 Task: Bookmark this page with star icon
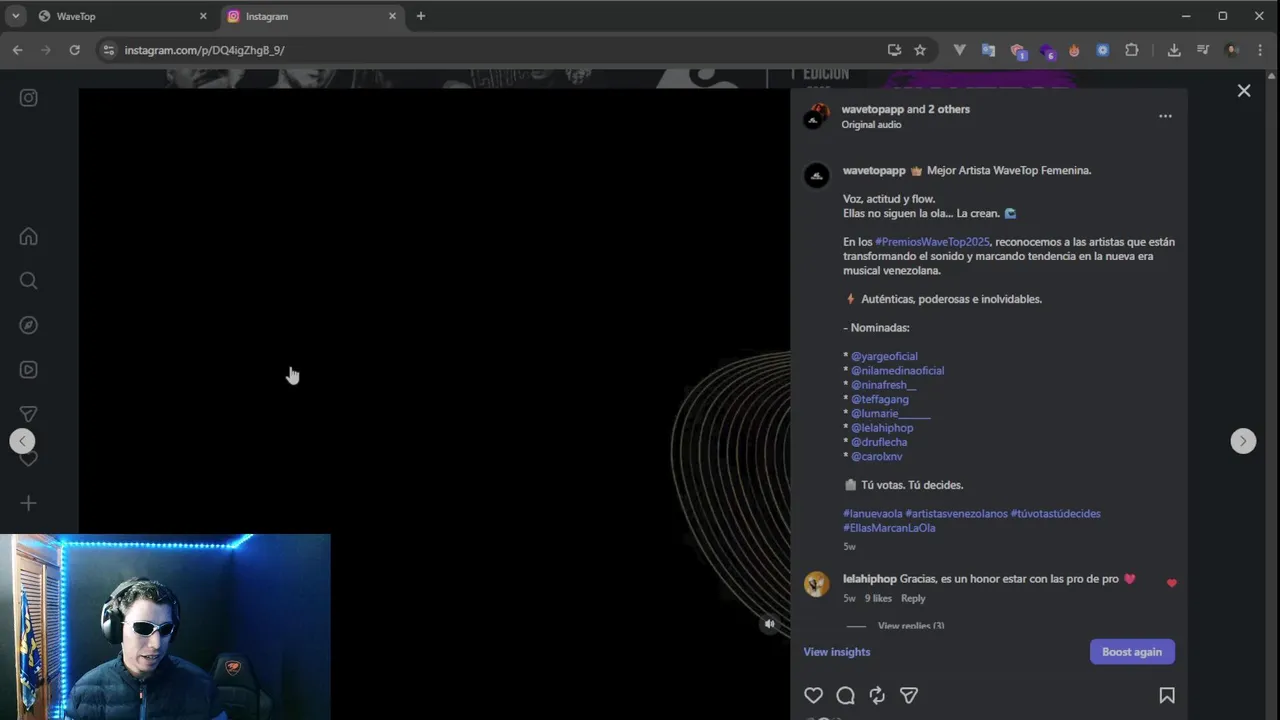920,50
